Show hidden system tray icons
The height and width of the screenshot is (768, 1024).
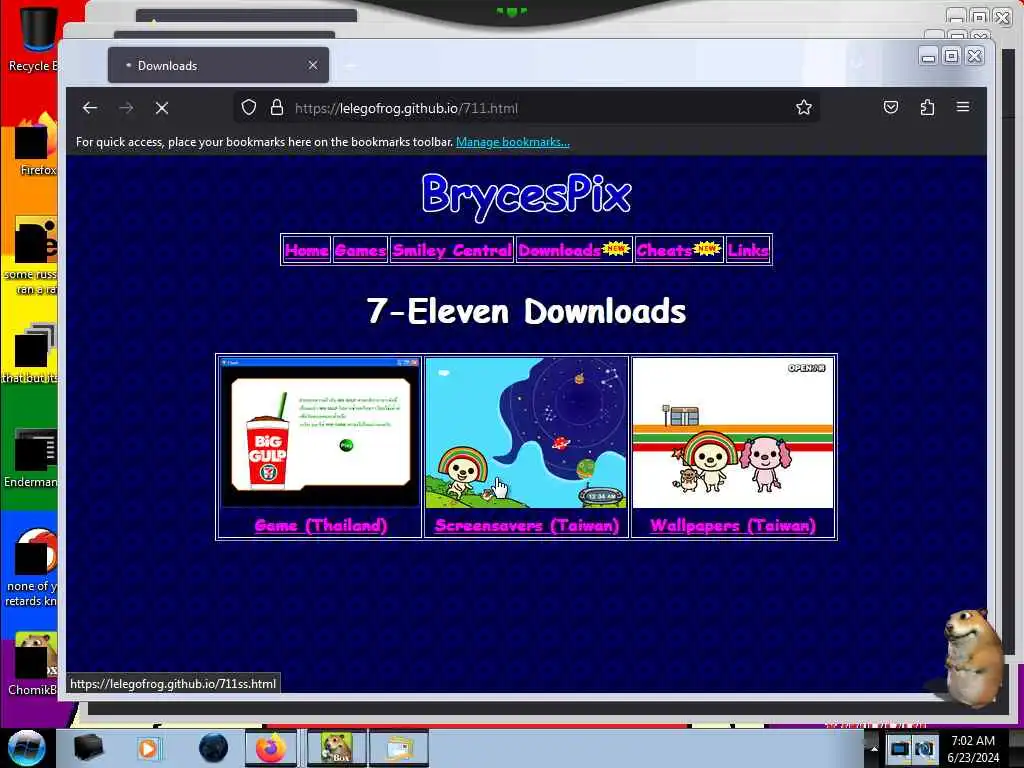click(x=874, y=748)
